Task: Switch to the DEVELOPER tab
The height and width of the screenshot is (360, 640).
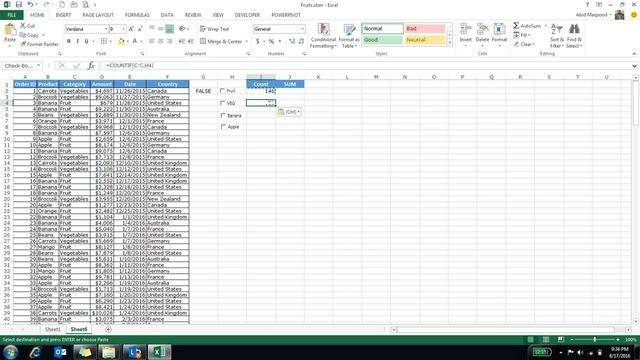Action: click(x=247, y=15)
